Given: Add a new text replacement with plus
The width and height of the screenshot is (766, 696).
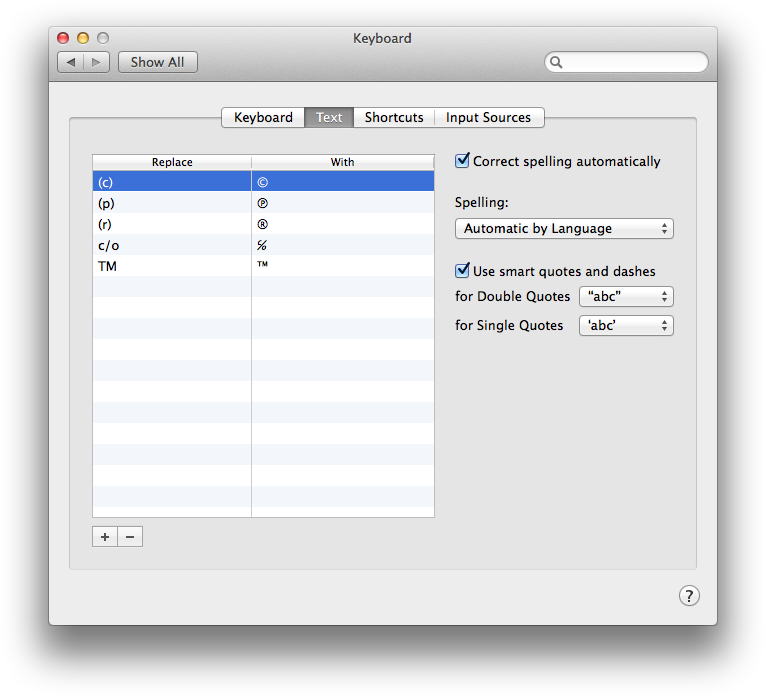Looking at the screenshot, I should click(105, 537).
